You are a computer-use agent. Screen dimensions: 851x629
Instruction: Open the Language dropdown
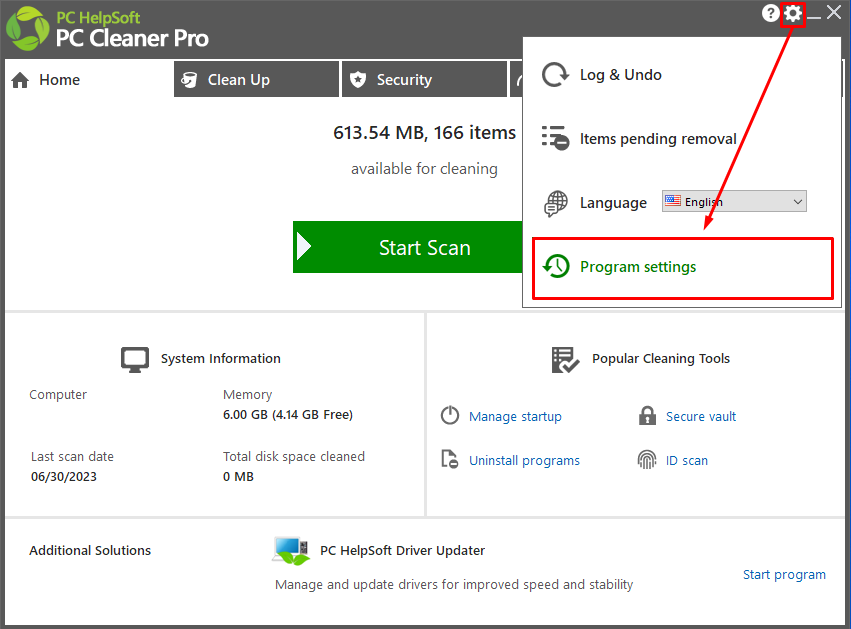tap(734, 201)
